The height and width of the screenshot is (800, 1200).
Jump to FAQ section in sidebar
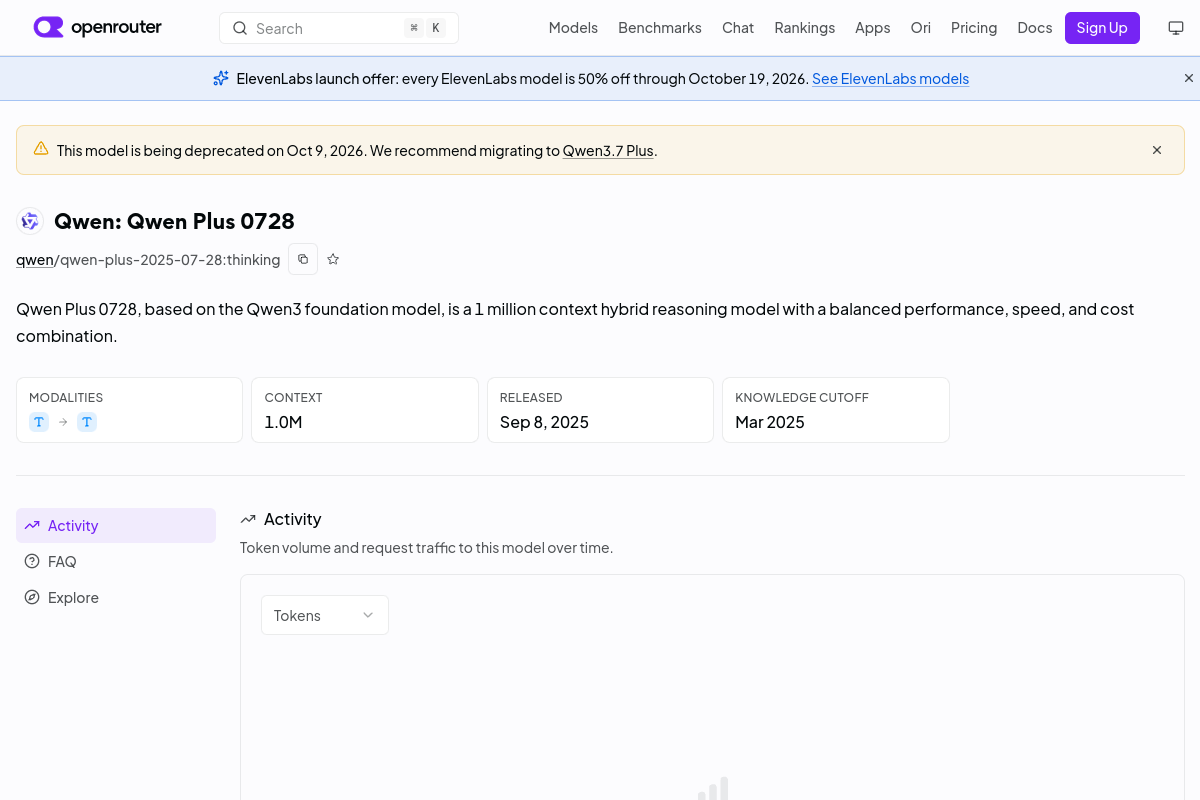point(116,562)
